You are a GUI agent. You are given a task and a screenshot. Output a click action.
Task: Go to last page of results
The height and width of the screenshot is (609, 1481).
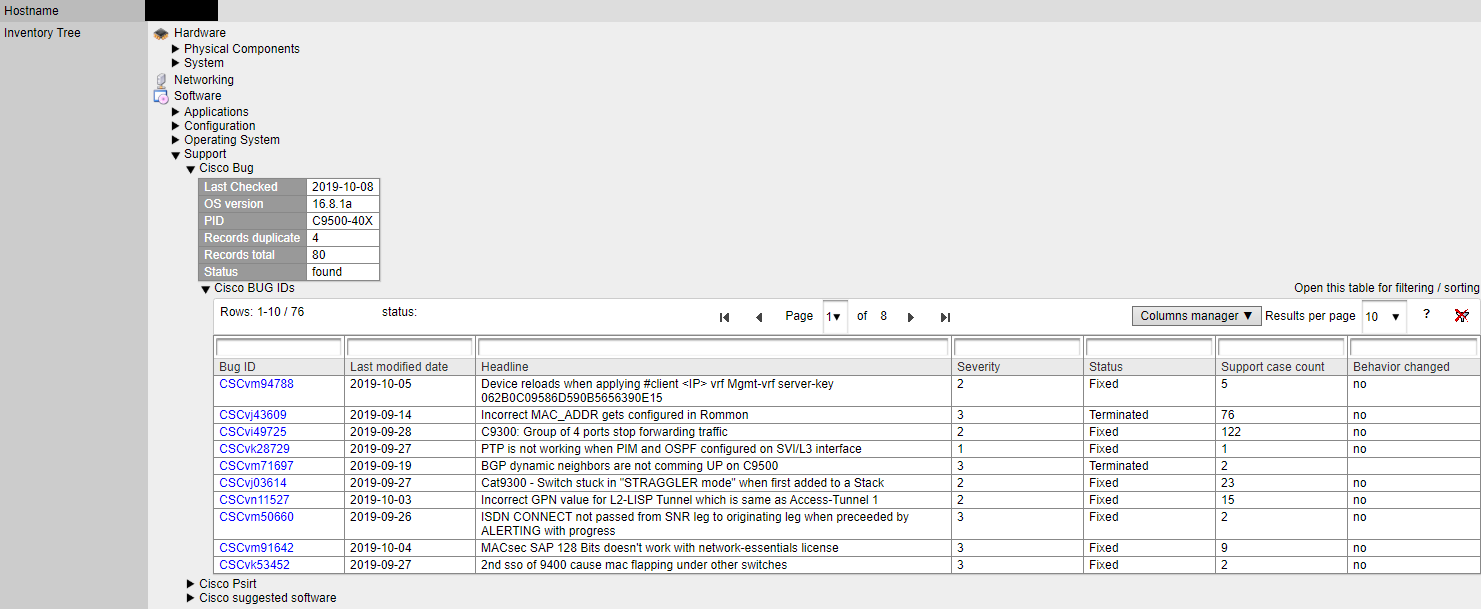click(945, 317)
